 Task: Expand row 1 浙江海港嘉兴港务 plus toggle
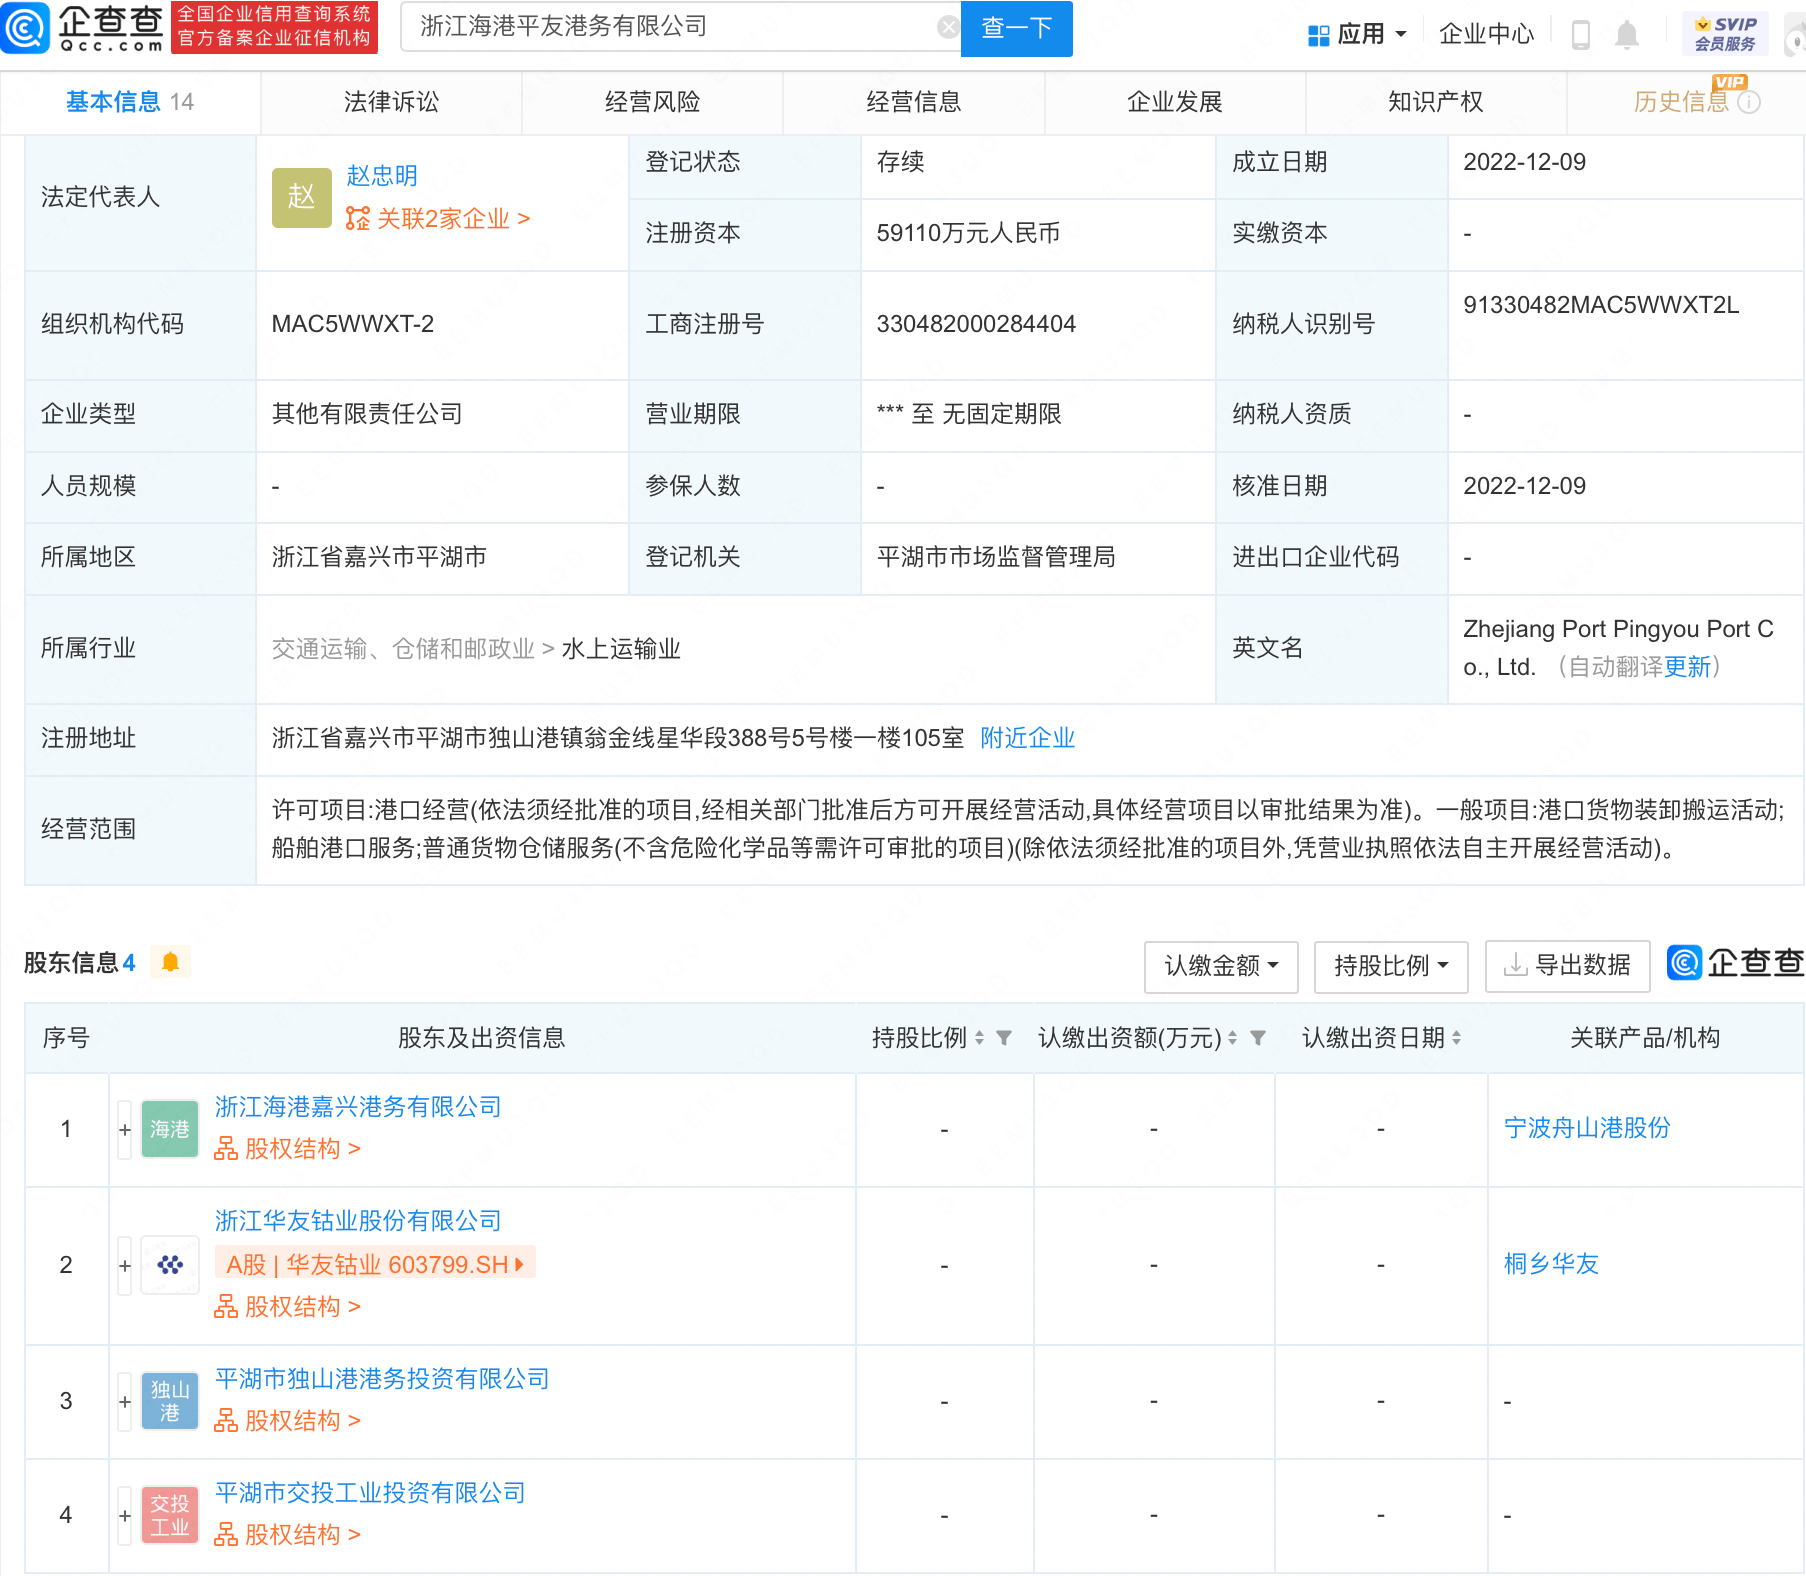click(x=125, y=1129)
